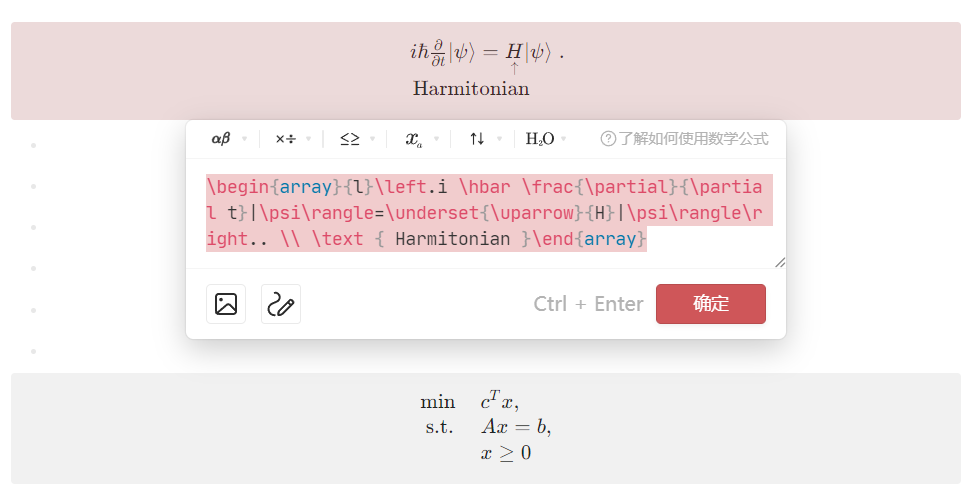Select the rendered Schrödinger equation block

point(486,70)
